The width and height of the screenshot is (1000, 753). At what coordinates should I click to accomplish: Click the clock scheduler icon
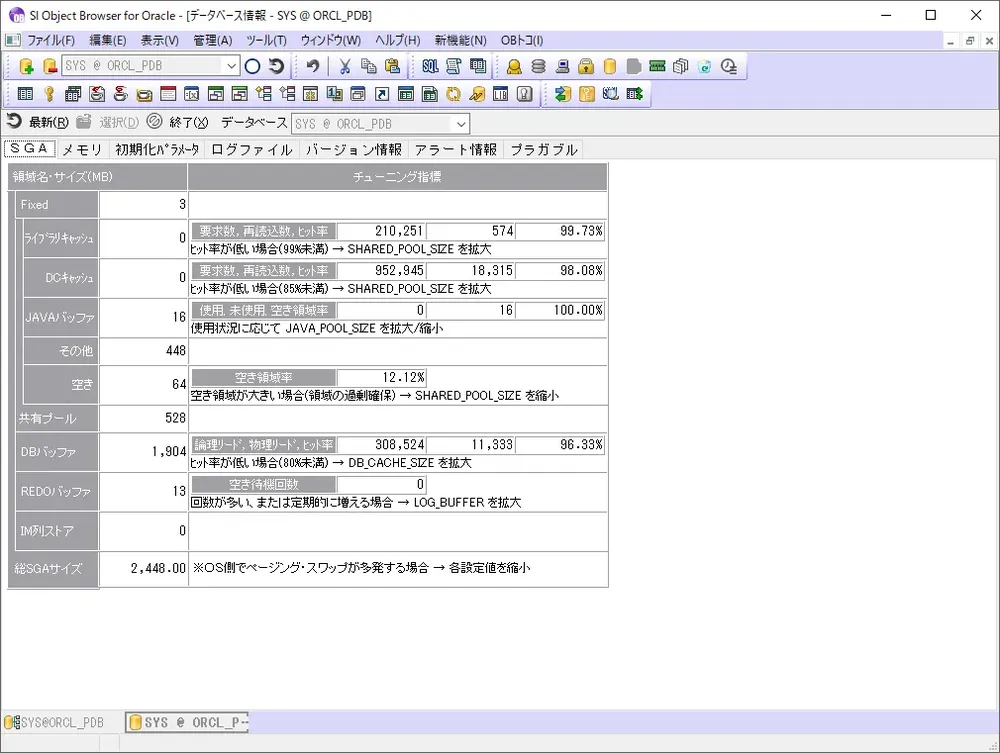point(728,66)
